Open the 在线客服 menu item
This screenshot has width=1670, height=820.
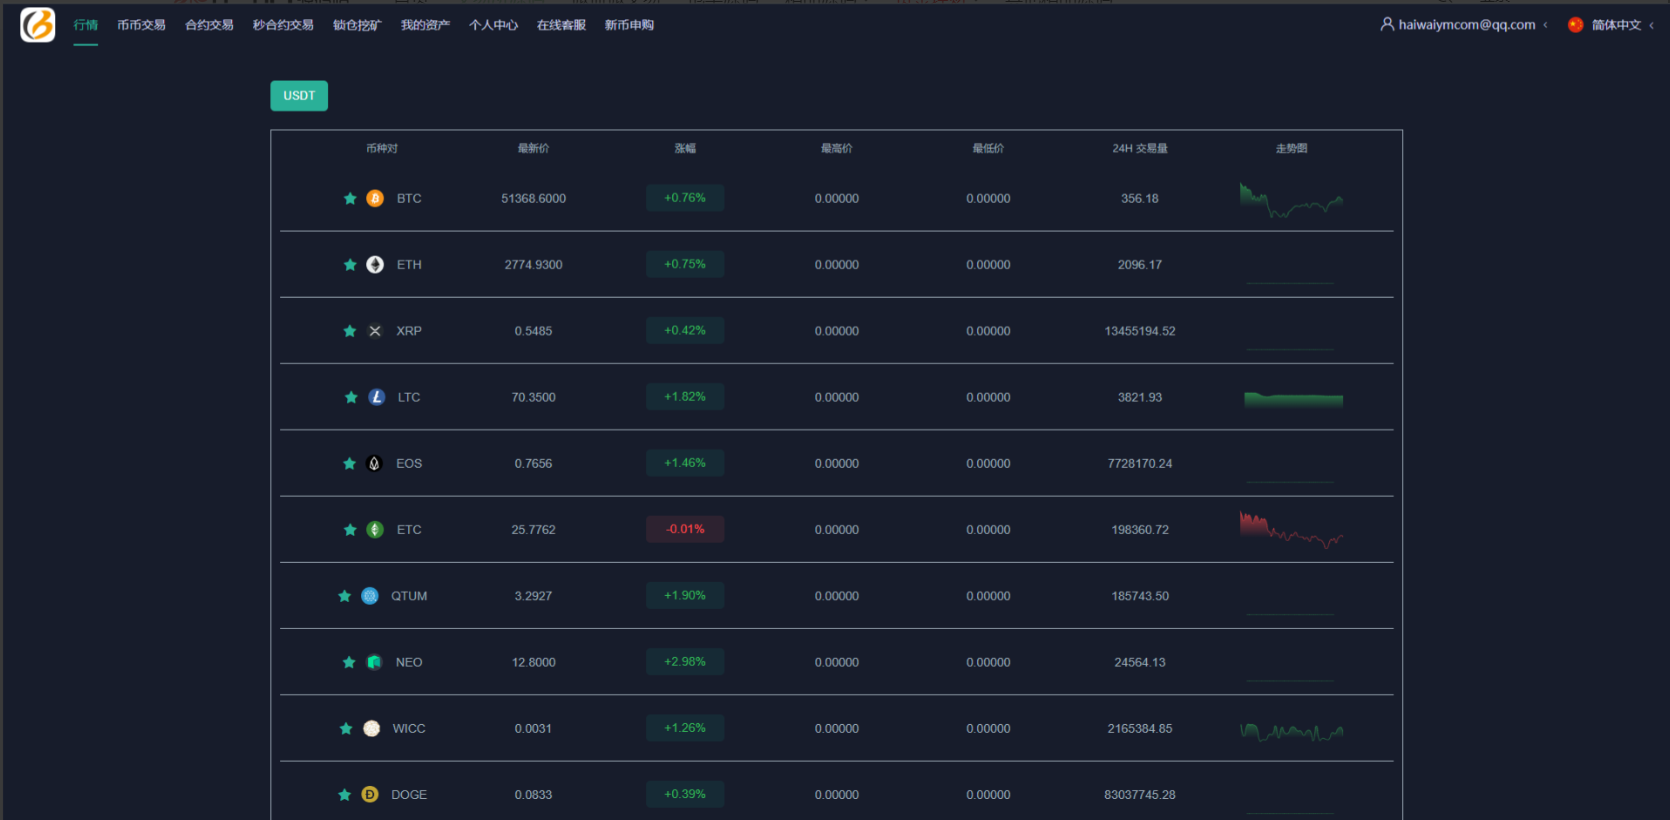click(x=561, y=25)
